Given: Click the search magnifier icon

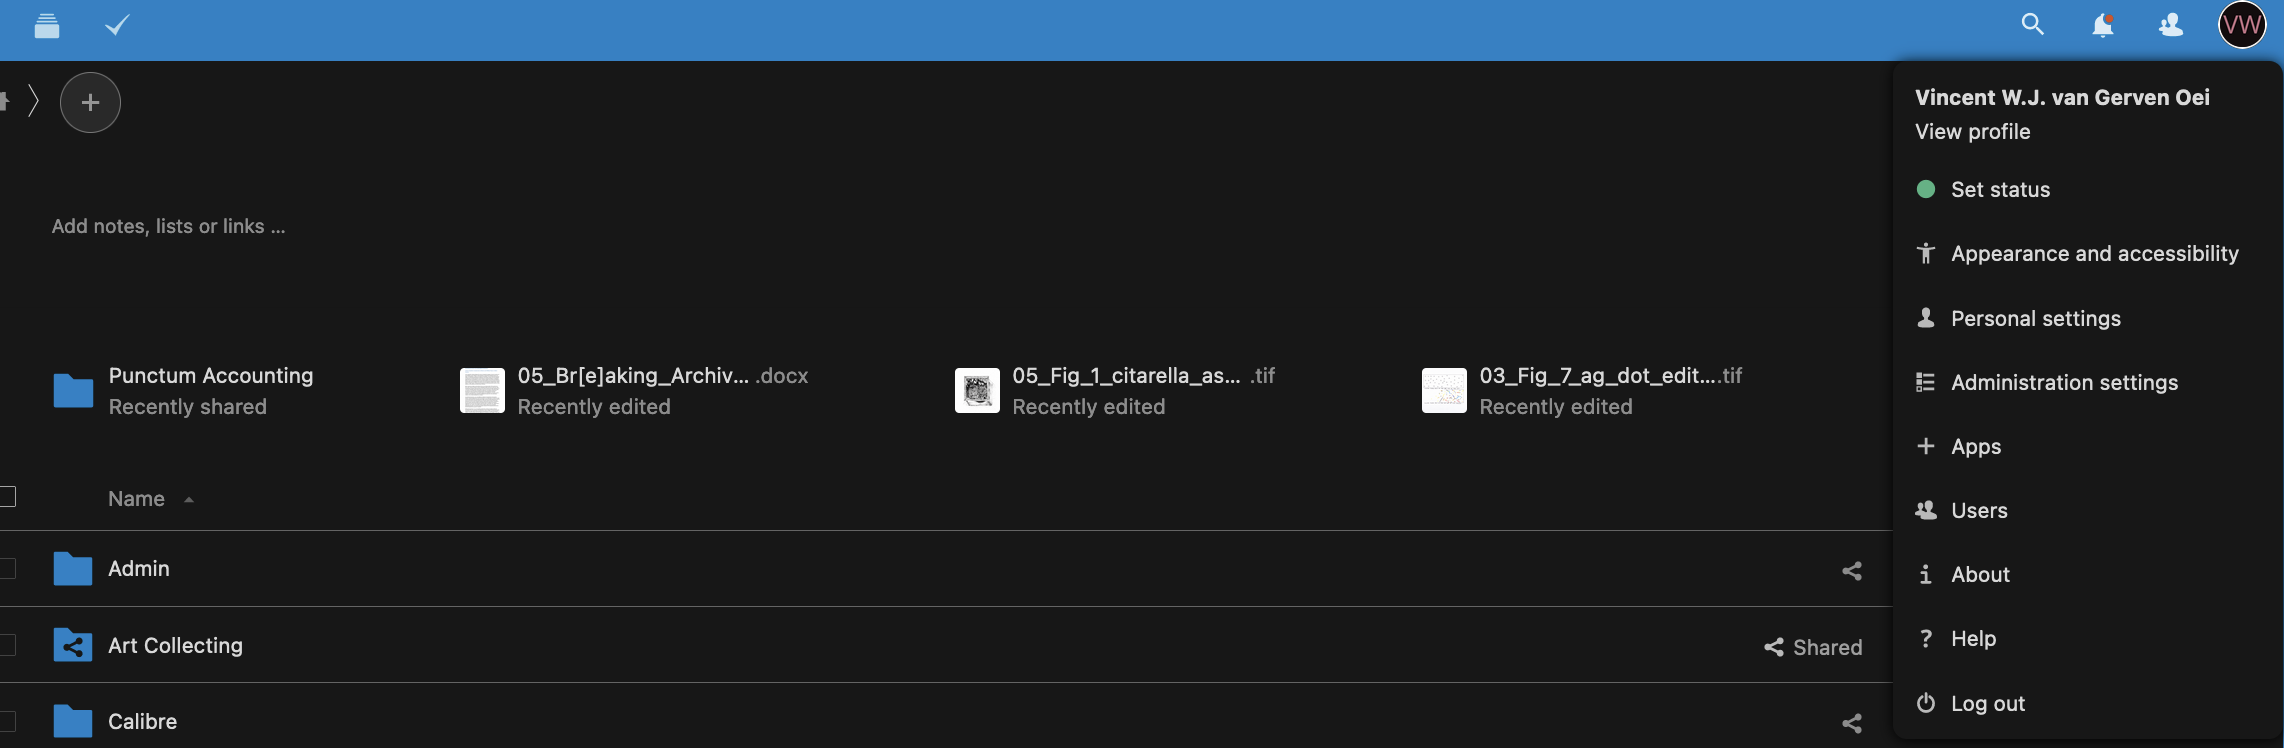Looking at the screenshot, I should coord(2032,25).
